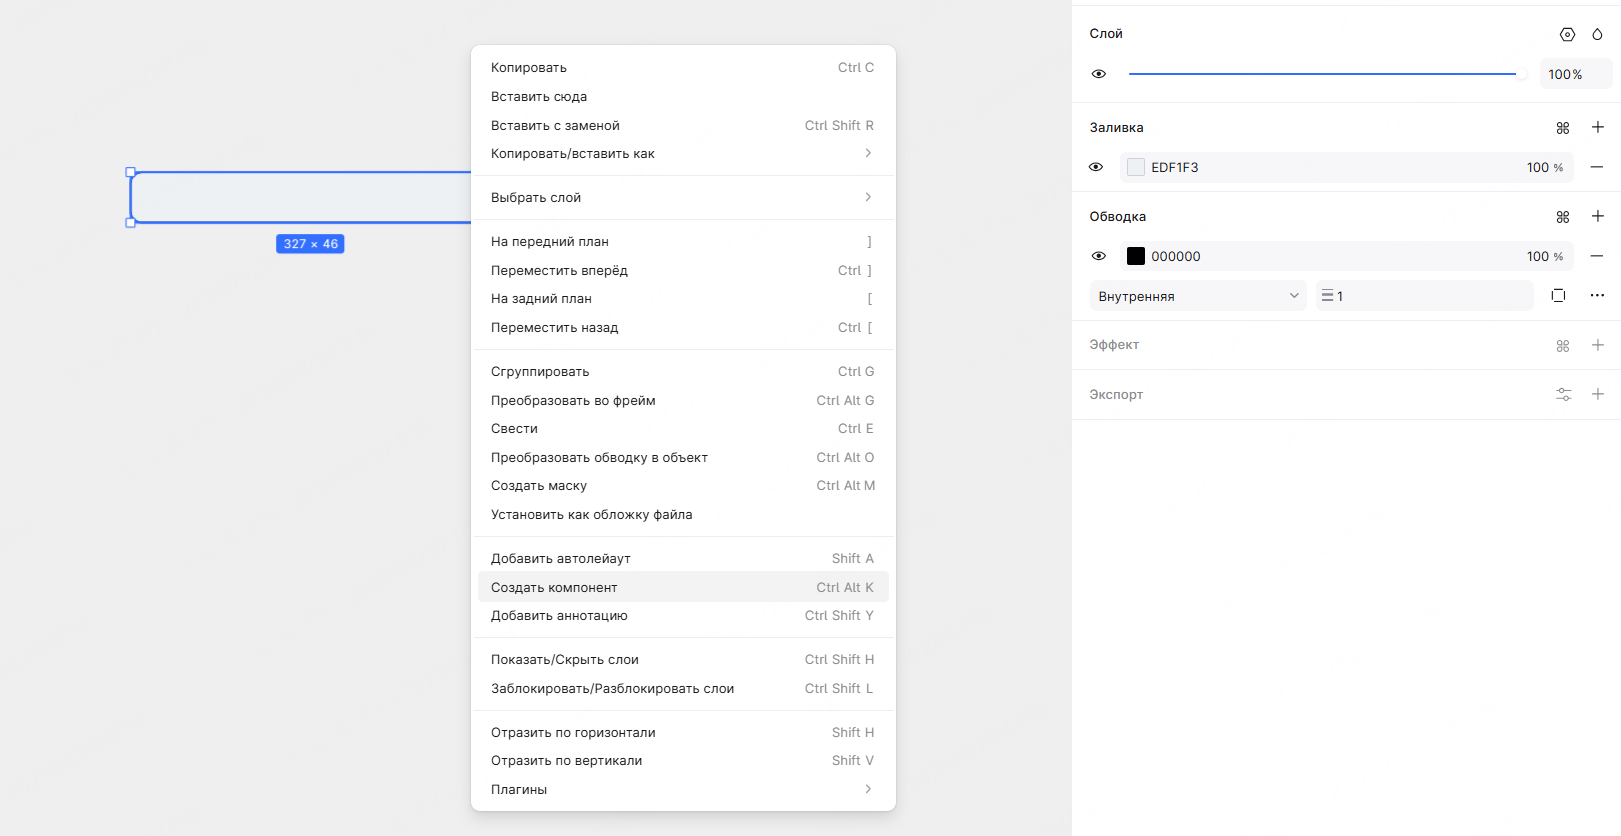
Task: Open export settings sliders icon
Action: click(x=1564, y=394)
